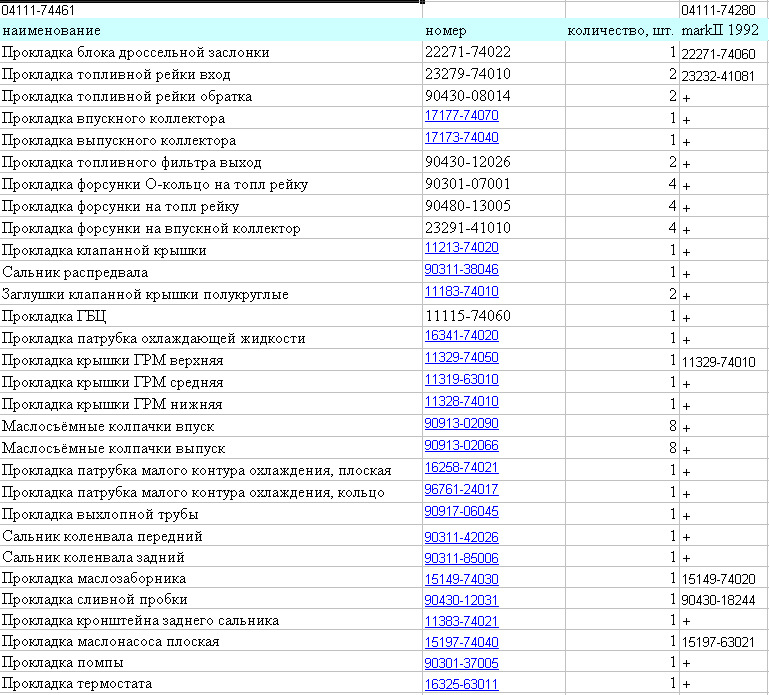This screenshot has height=695, width=769.
Task: Select cell 'Прокладка помпы'
Action: point(211,663)
